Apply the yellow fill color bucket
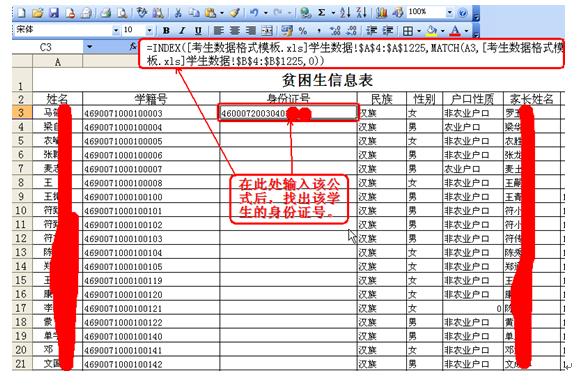582x385 pixels. [x=431, y=31]
